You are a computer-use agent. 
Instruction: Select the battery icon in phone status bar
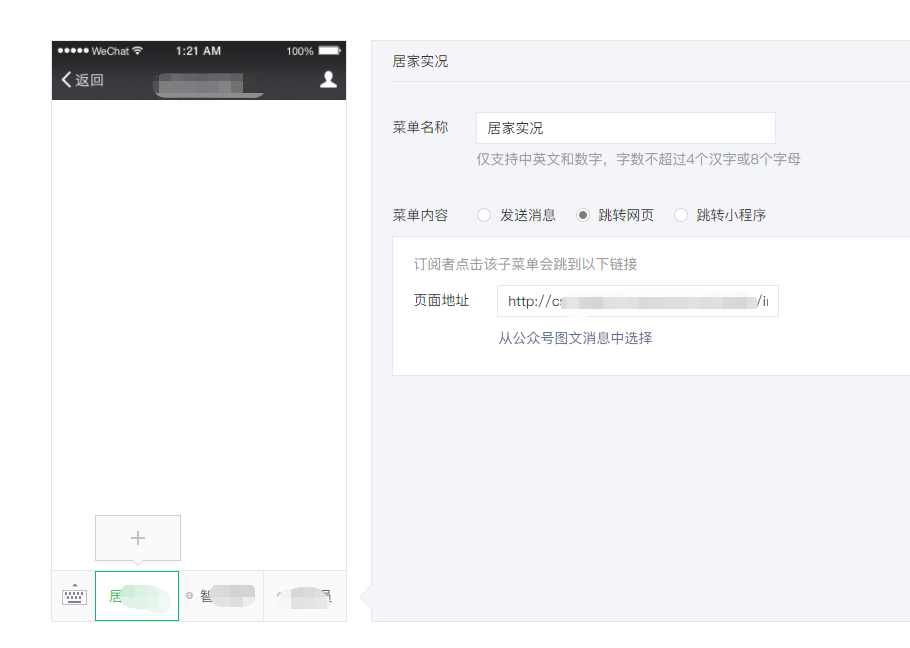(x=329, y=50)
